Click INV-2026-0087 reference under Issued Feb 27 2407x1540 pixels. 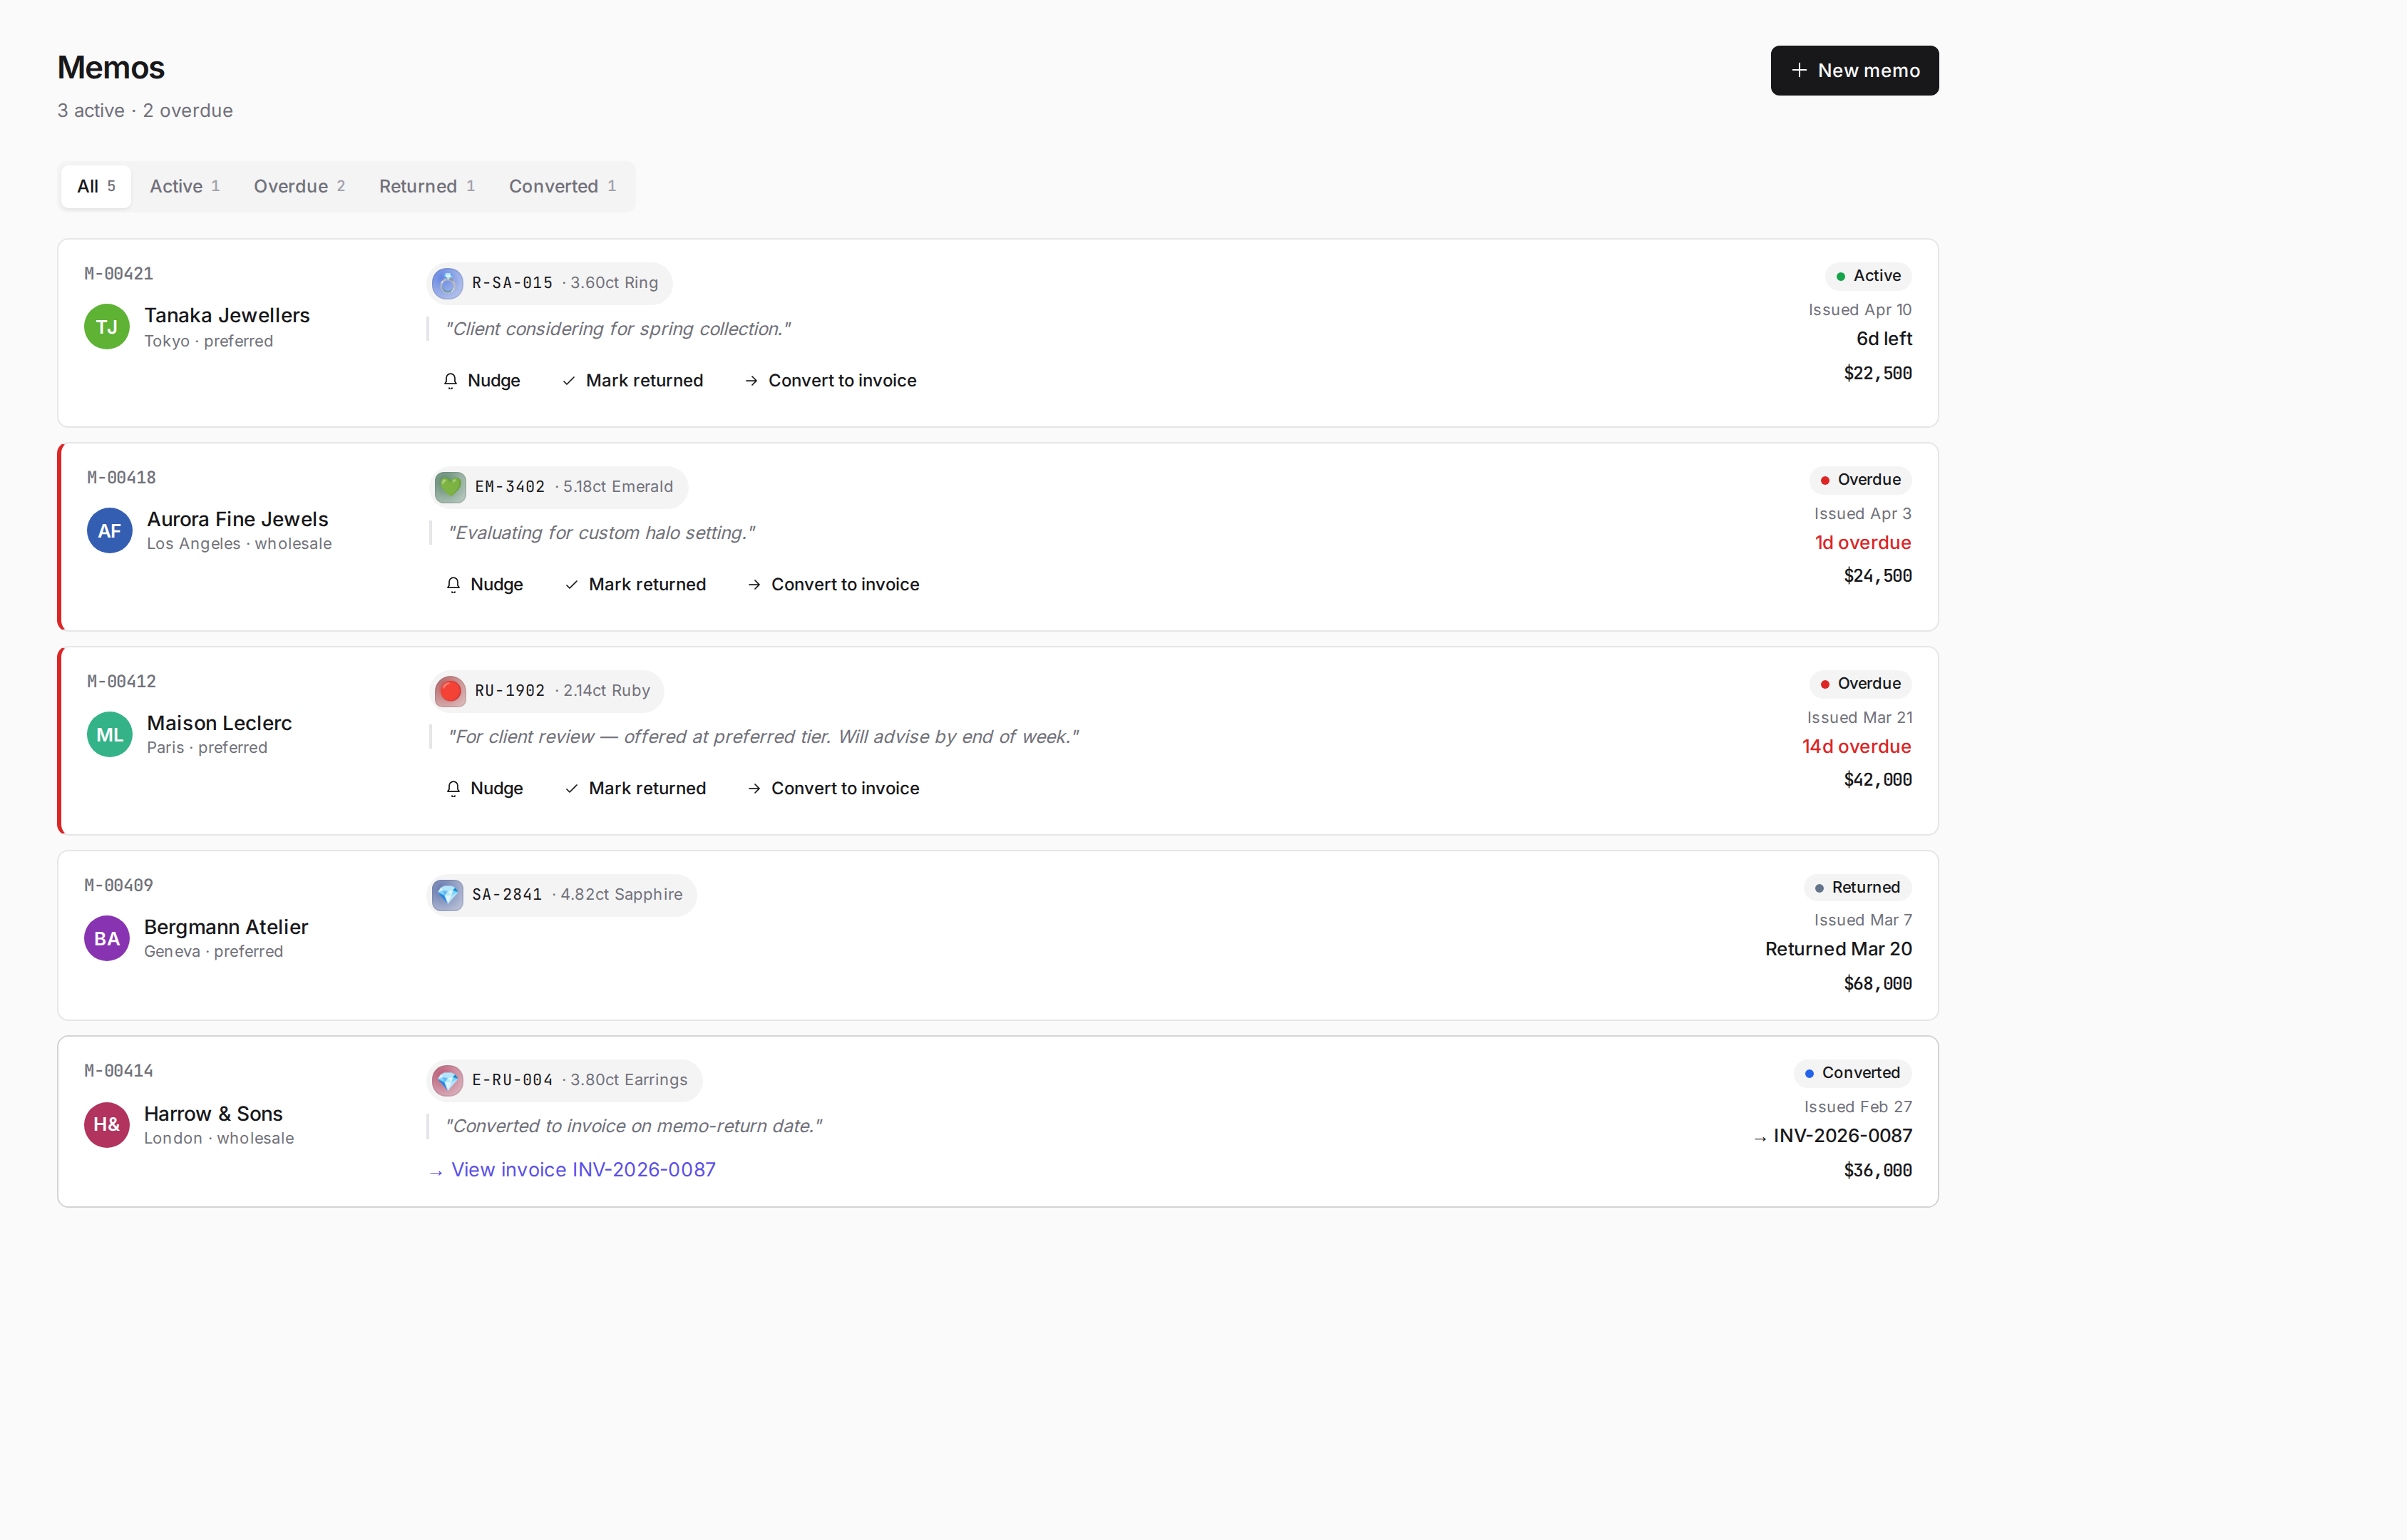(1833, 1136)
